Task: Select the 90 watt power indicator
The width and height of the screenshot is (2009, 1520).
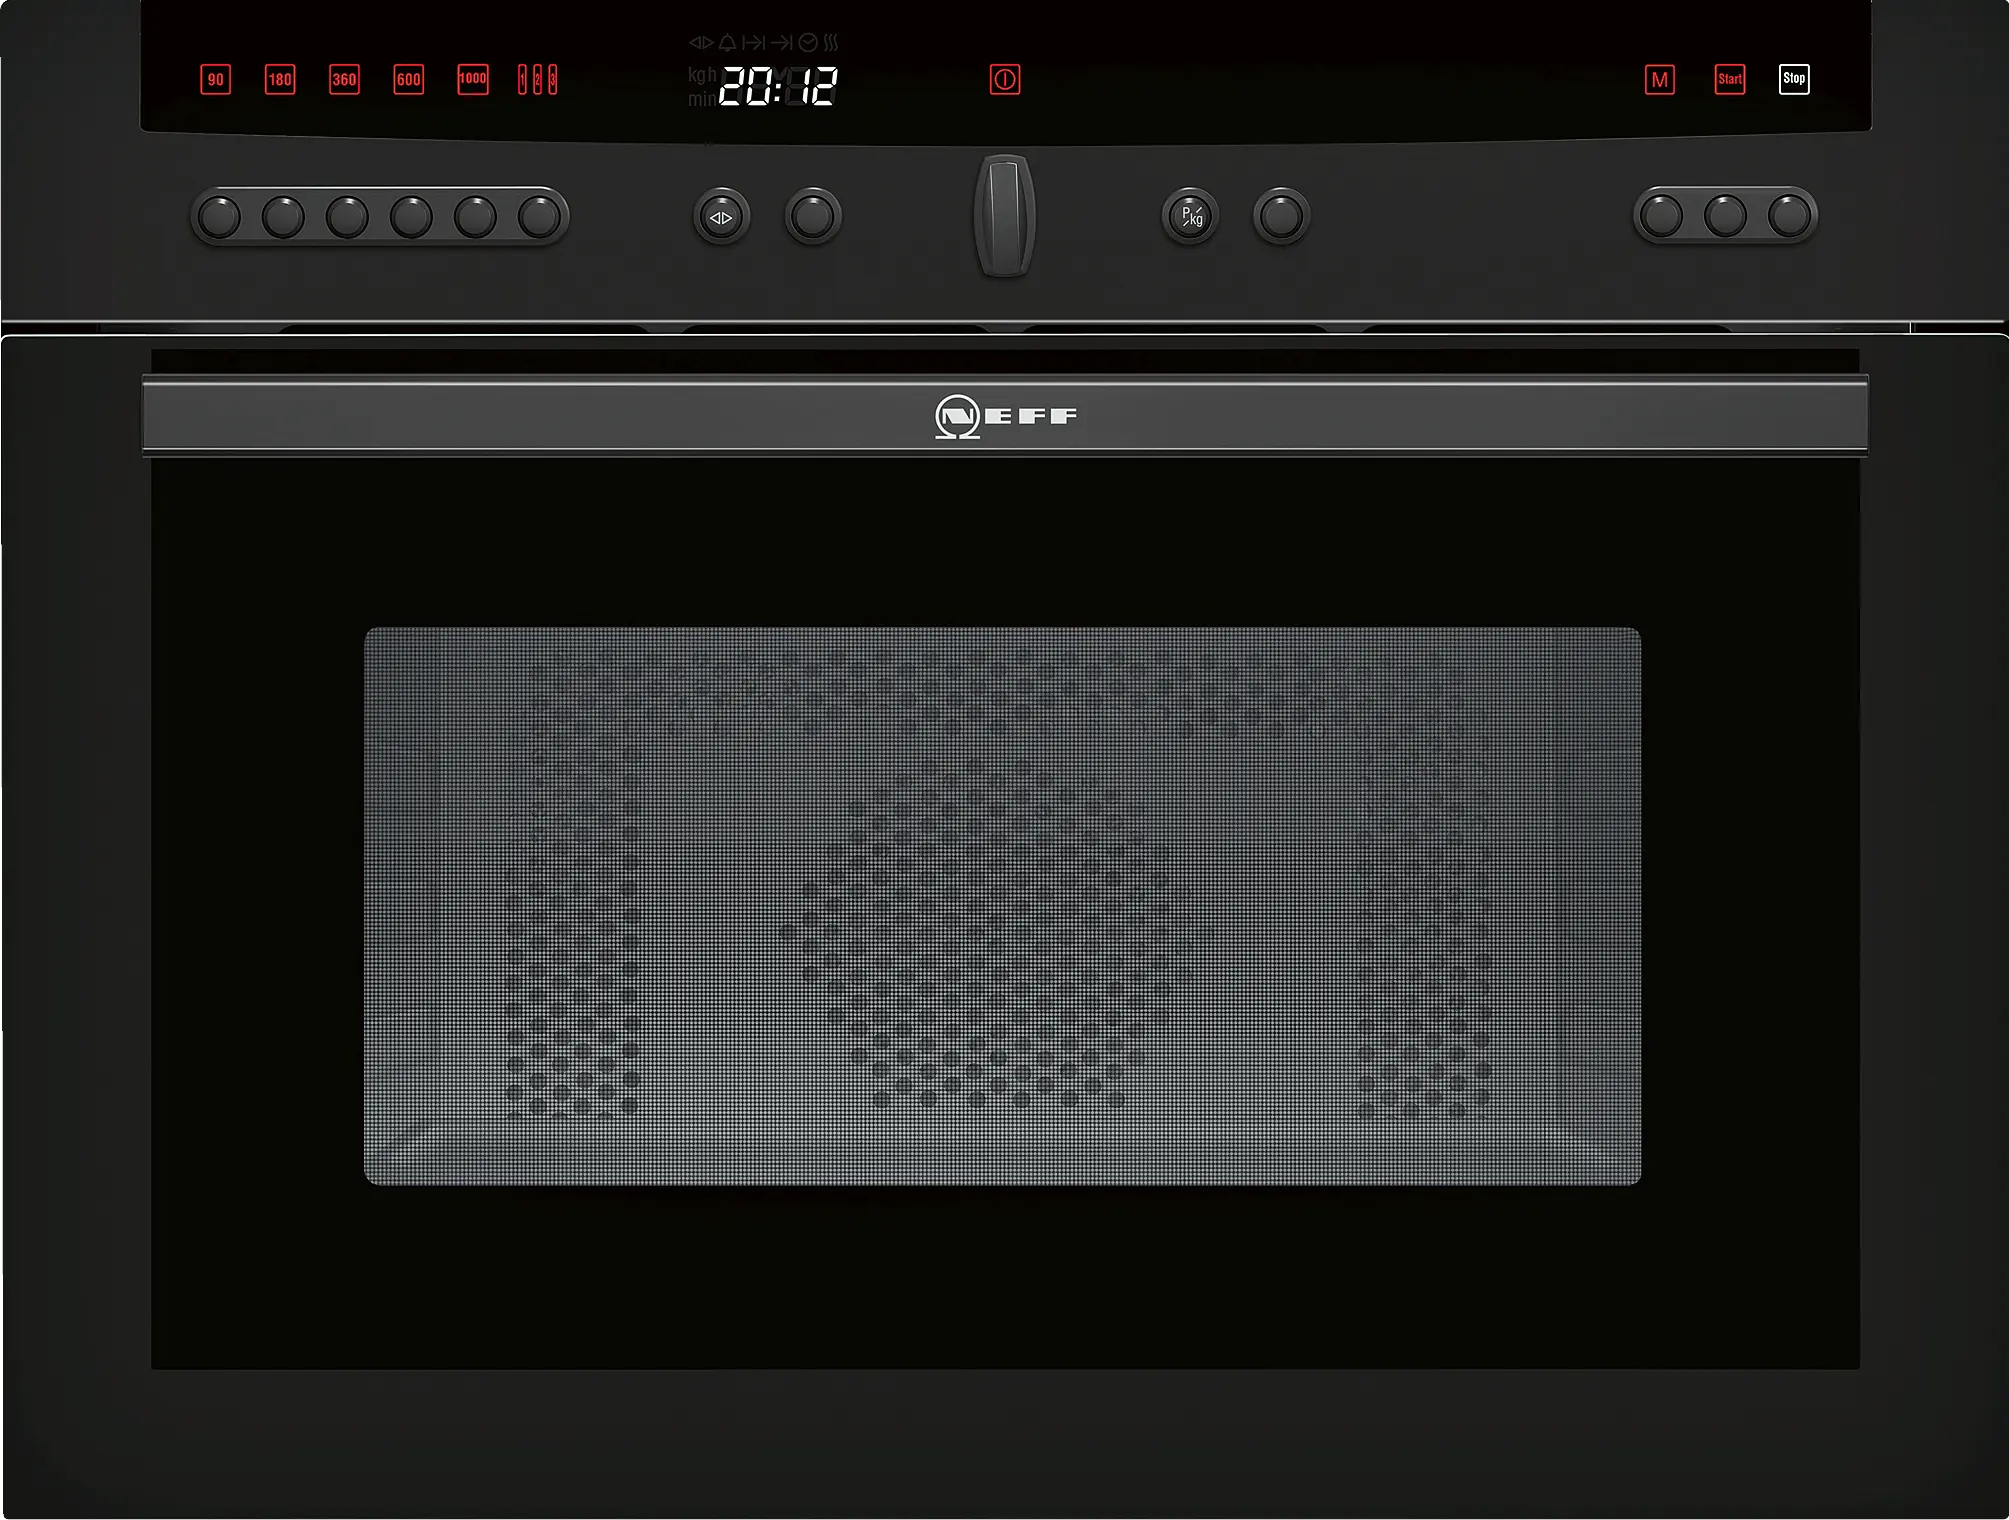Action: [216, 80]
